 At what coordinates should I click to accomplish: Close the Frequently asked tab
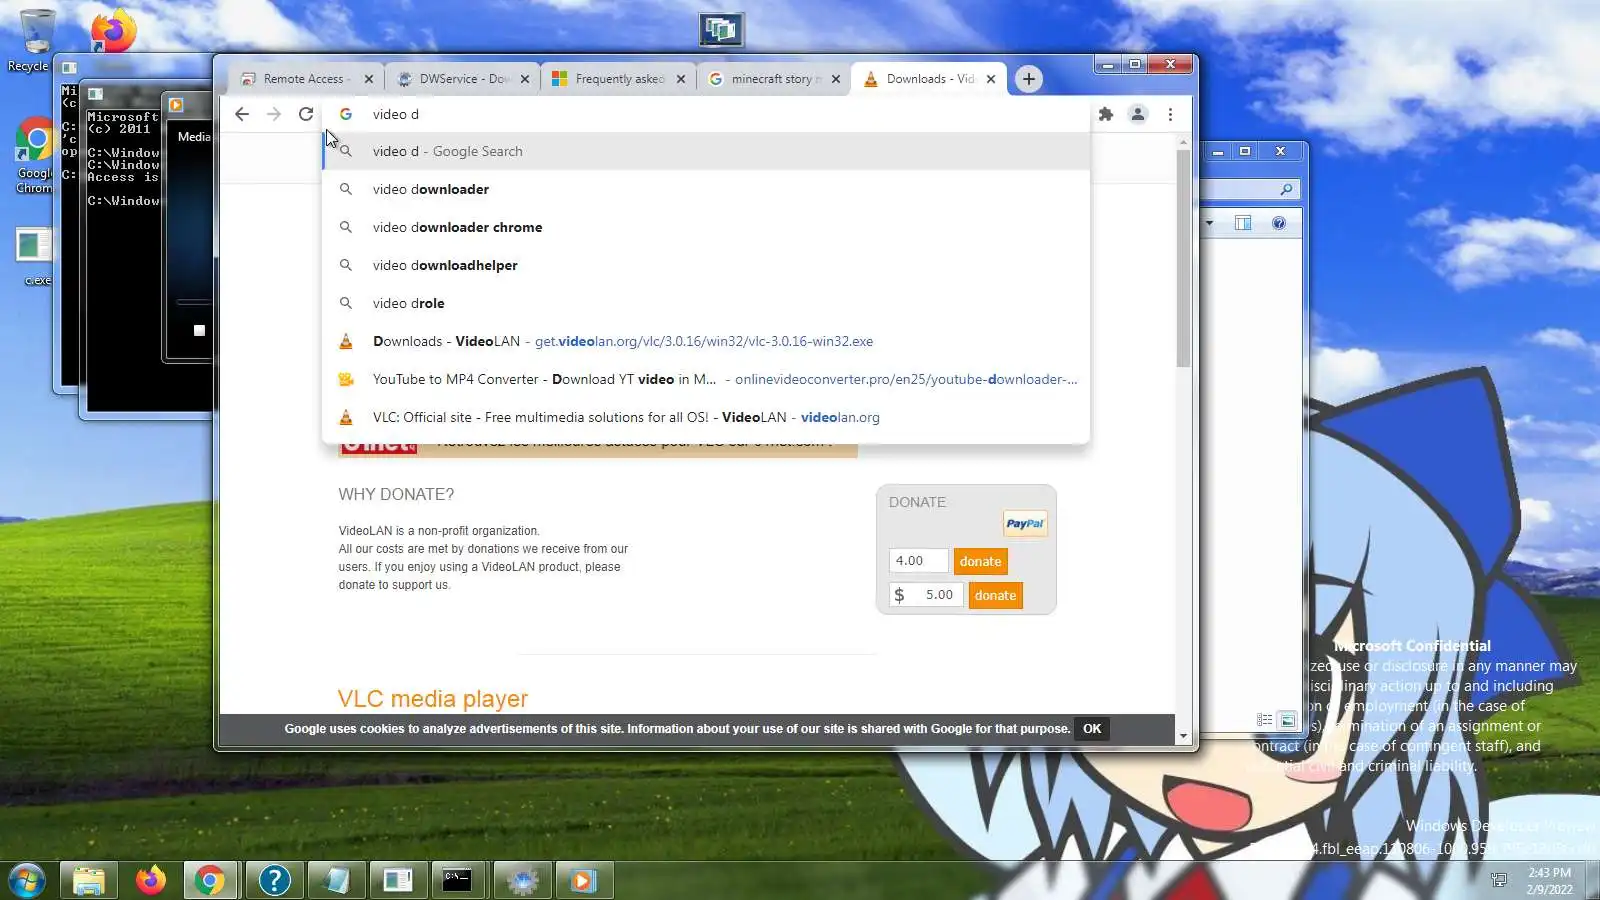pos(681,79)
